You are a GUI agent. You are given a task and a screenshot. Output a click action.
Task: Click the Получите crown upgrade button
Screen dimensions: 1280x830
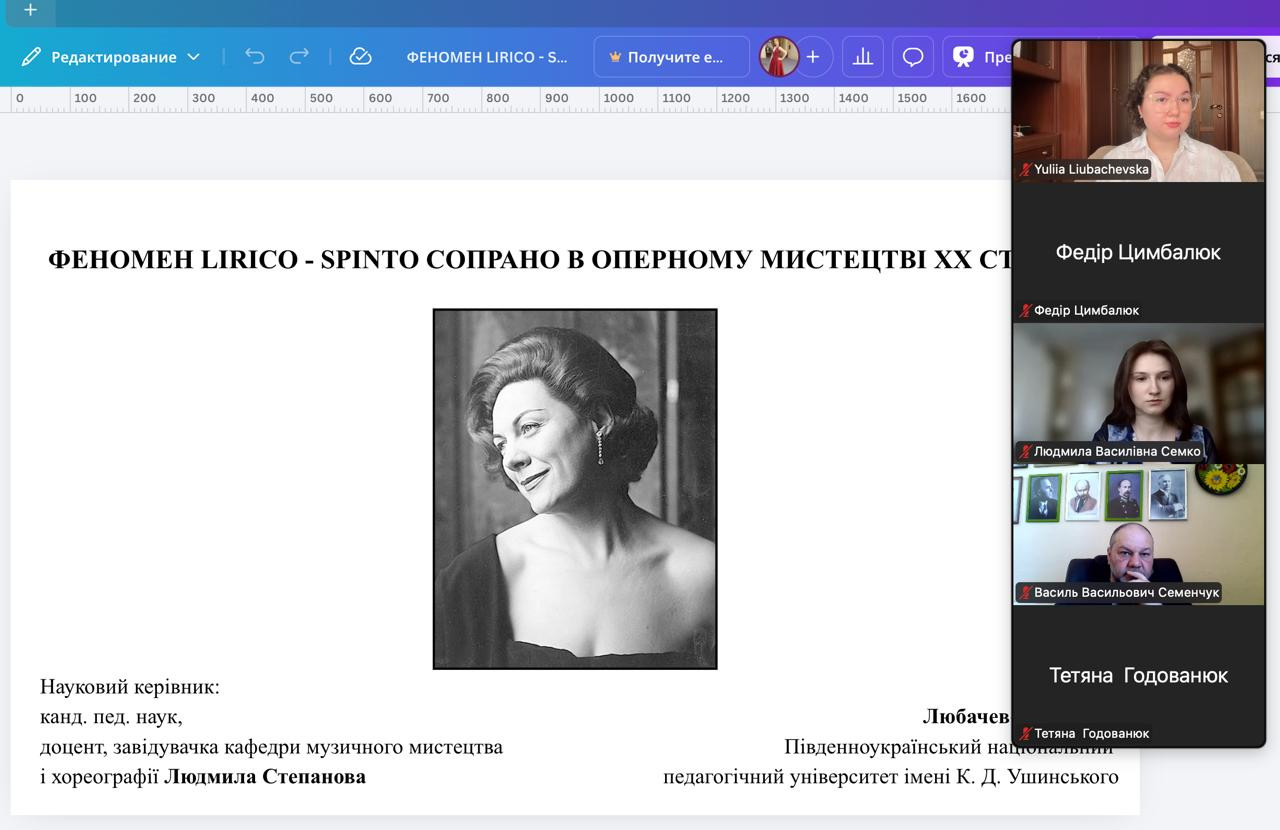(671, 57)
